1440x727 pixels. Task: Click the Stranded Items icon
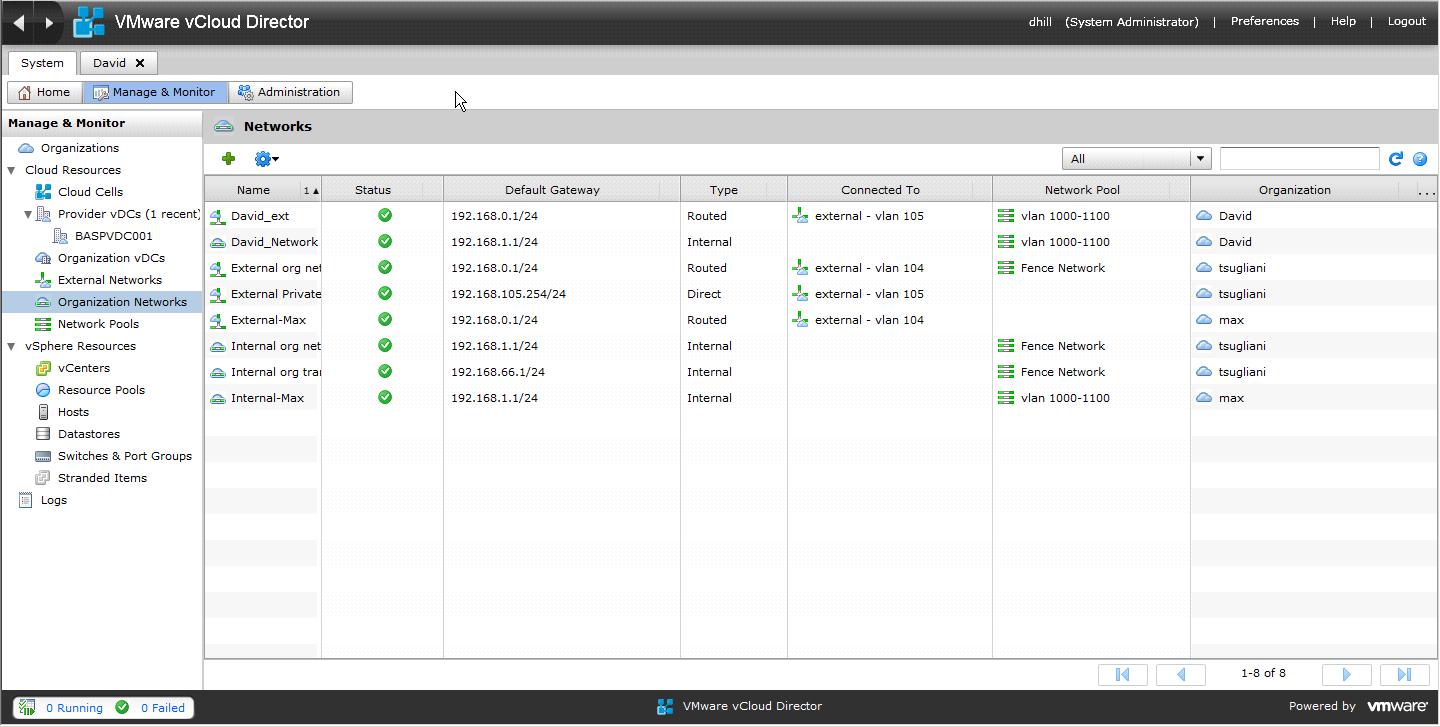(x=43, y=478)
